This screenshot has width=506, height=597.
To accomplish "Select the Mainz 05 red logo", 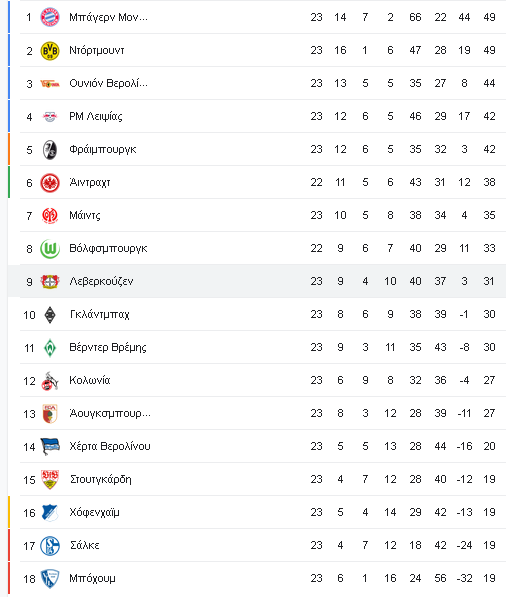I will coord(50,215).
